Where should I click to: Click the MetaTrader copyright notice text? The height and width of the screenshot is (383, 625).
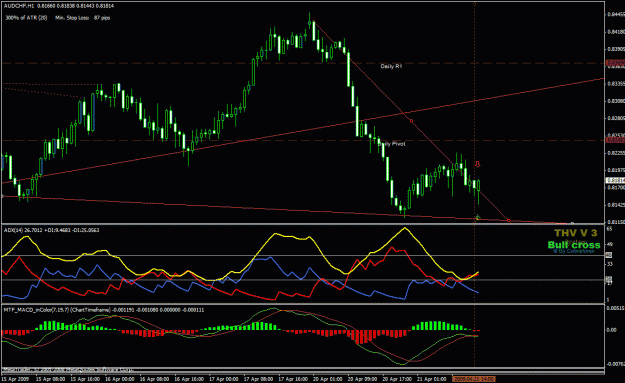click(x=68, y=370)
